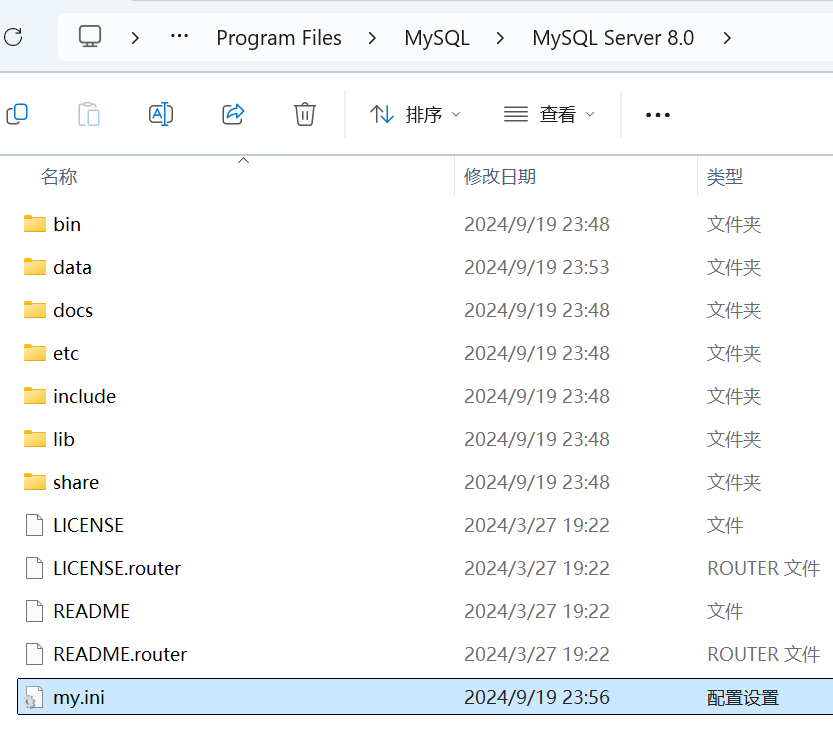The height and width of the screenshot is (747, 833).
Task: Open the 查看 view dropdown
Action: coord(550,114)
